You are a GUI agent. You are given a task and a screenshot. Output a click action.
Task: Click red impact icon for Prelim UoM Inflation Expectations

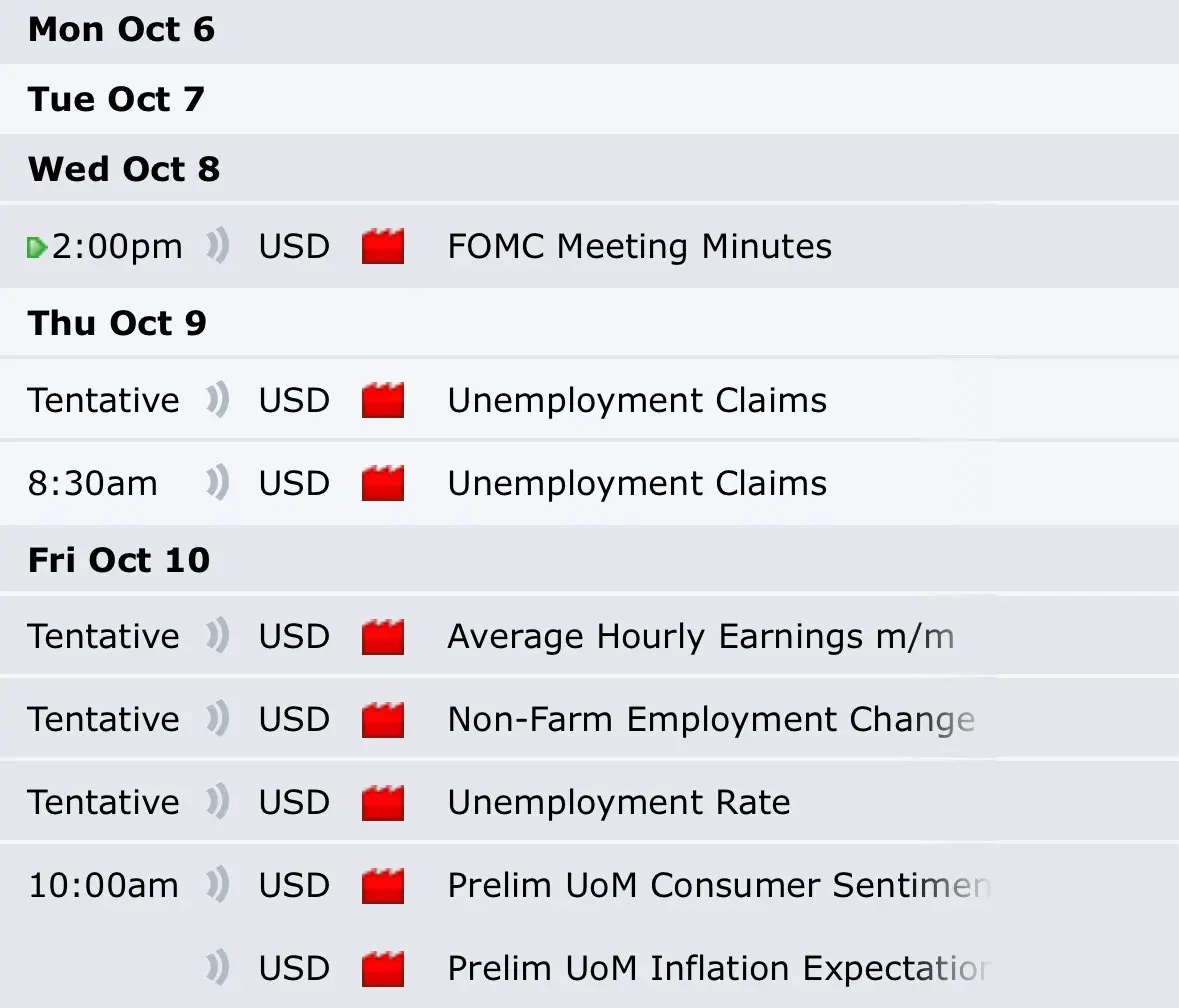[x=383, y=969]
